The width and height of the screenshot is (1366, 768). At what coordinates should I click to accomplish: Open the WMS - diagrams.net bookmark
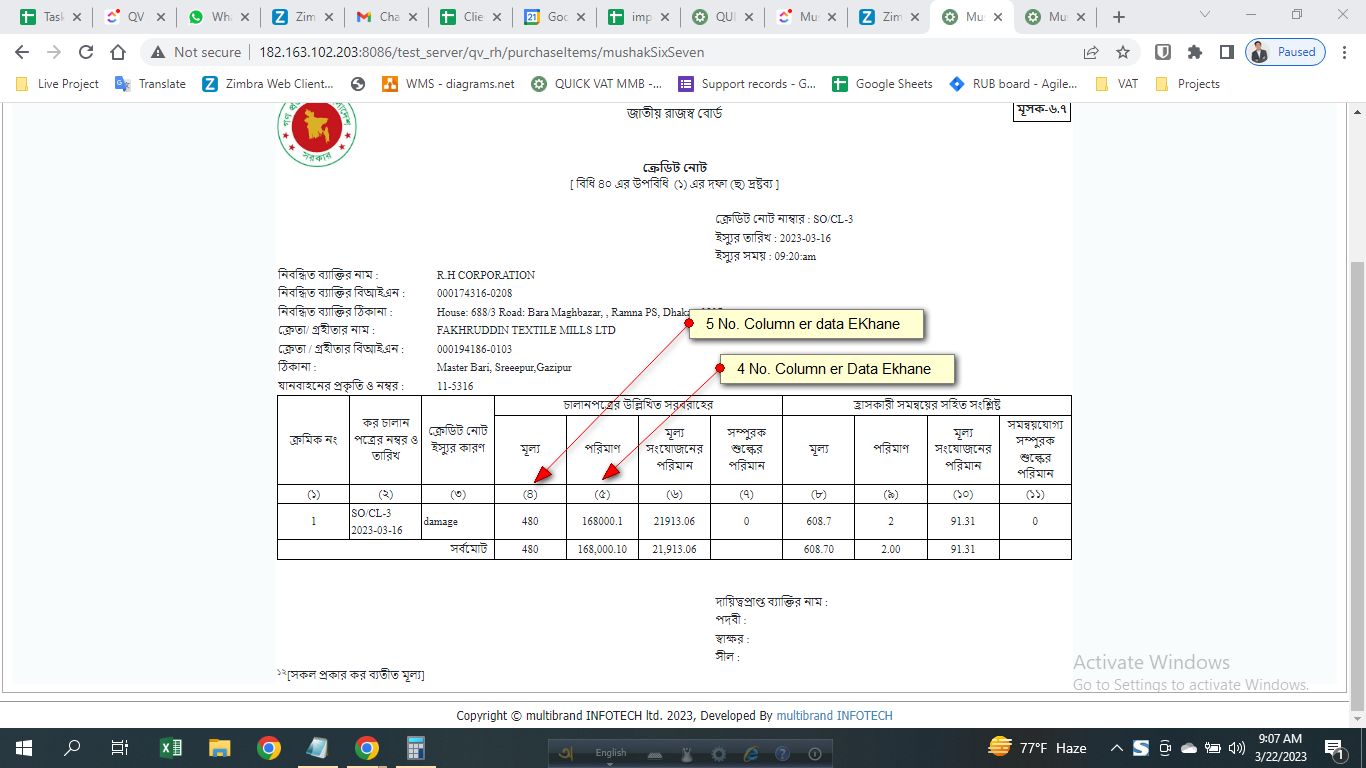click(x=448, y=84)
